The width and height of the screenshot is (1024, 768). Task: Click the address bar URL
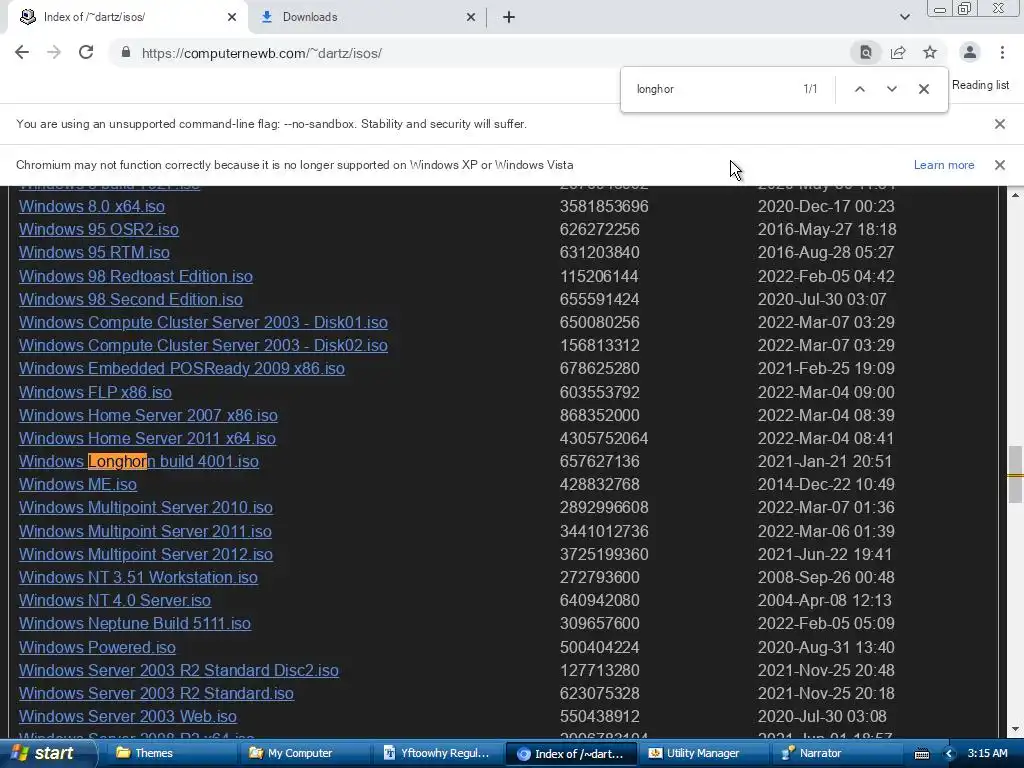point(261,53)
